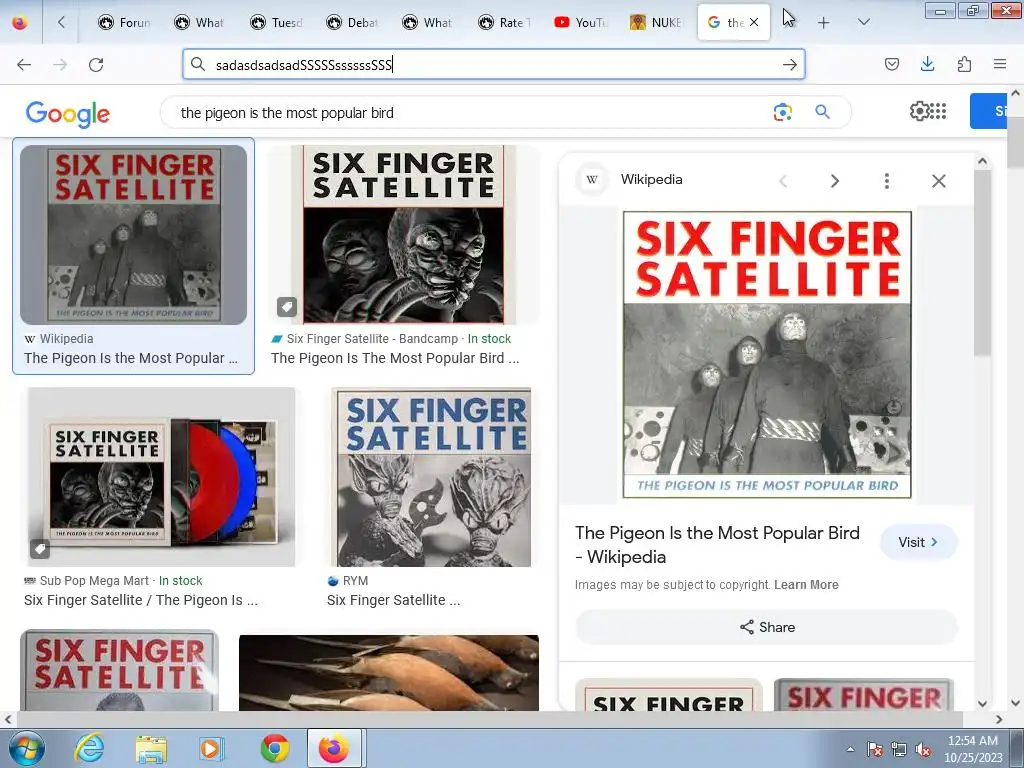Click the Go arrow in address bar
Screen dimensions: 1024x768
[x=790, y=64]
